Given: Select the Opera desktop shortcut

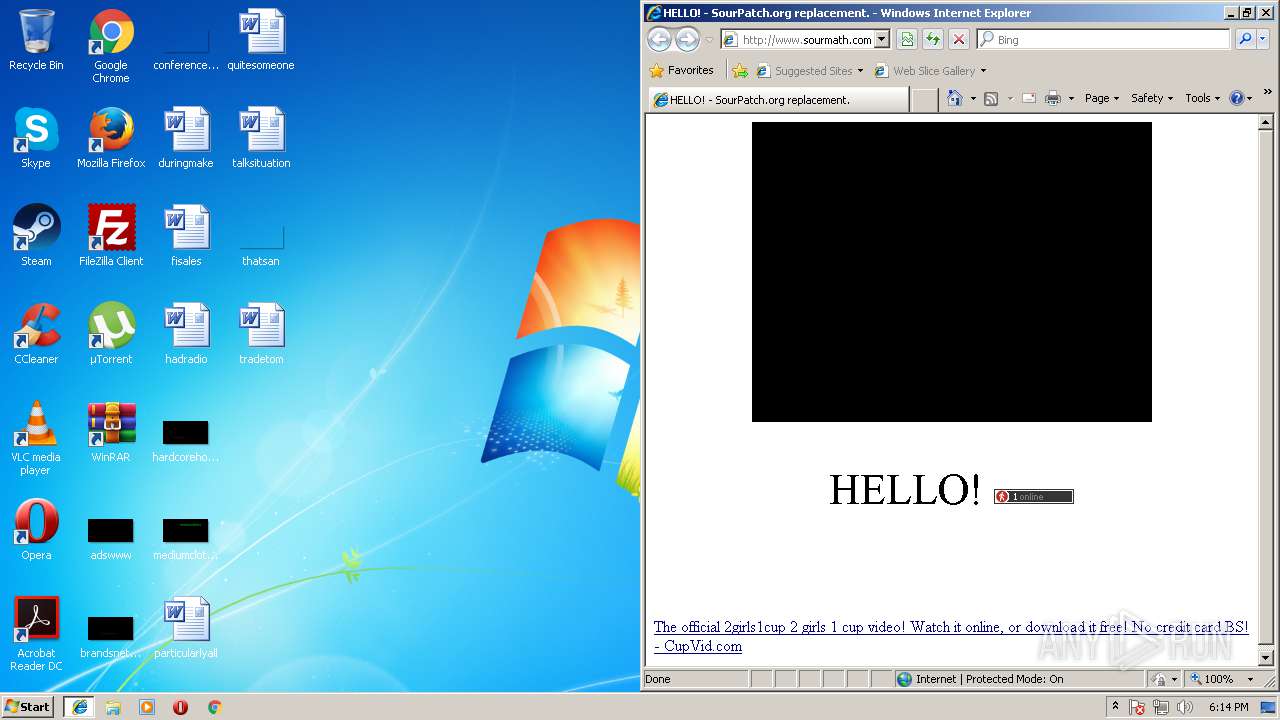Looking at the screenshot, I should (36, 530).
